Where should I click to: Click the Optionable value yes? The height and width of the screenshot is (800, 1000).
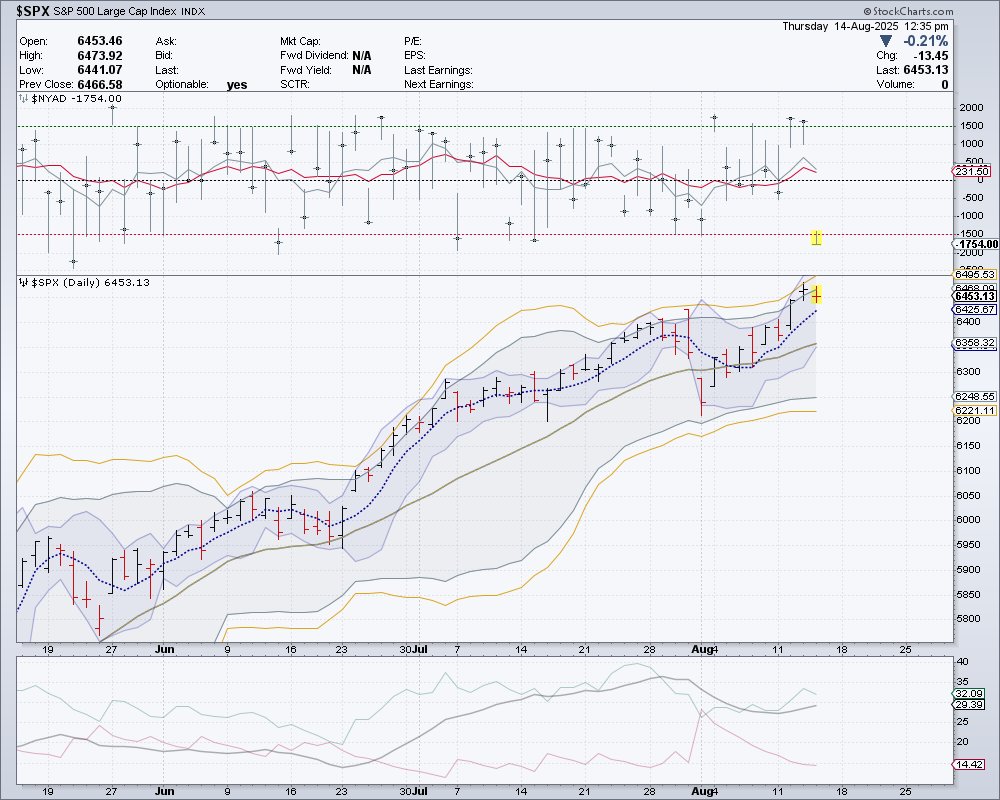tap(237, 85)
